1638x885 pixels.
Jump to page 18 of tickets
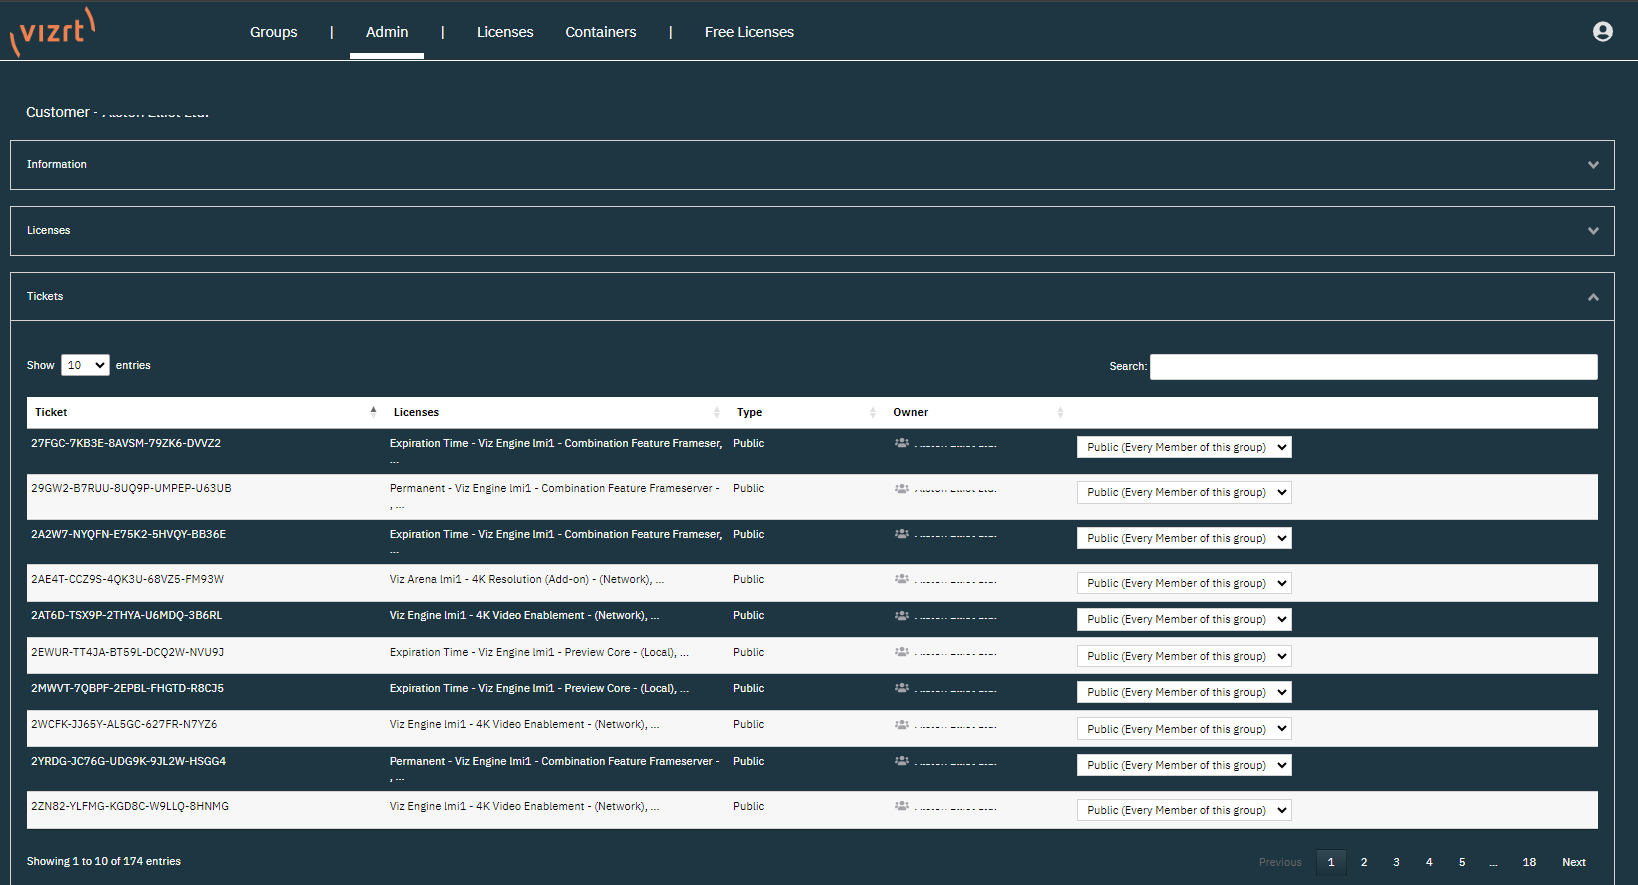pos(1529,862)
